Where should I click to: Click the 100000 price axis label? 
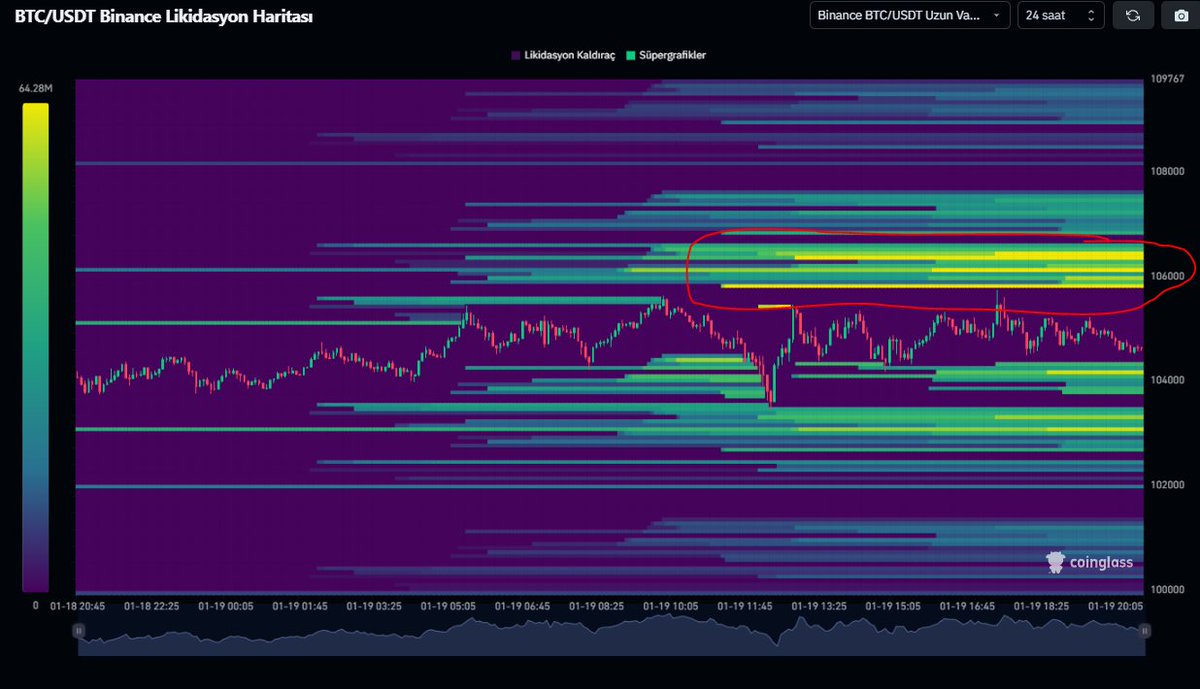coord(1167,589)
